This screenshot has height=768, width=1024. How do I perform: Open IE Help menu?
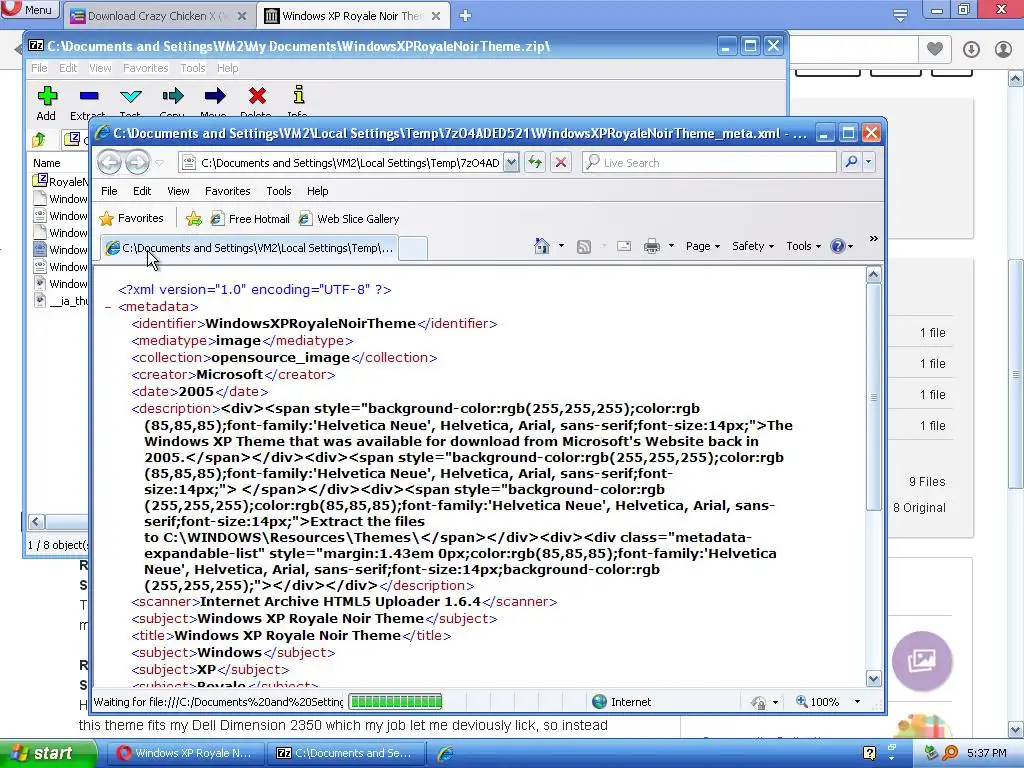(x=317, y=191)
